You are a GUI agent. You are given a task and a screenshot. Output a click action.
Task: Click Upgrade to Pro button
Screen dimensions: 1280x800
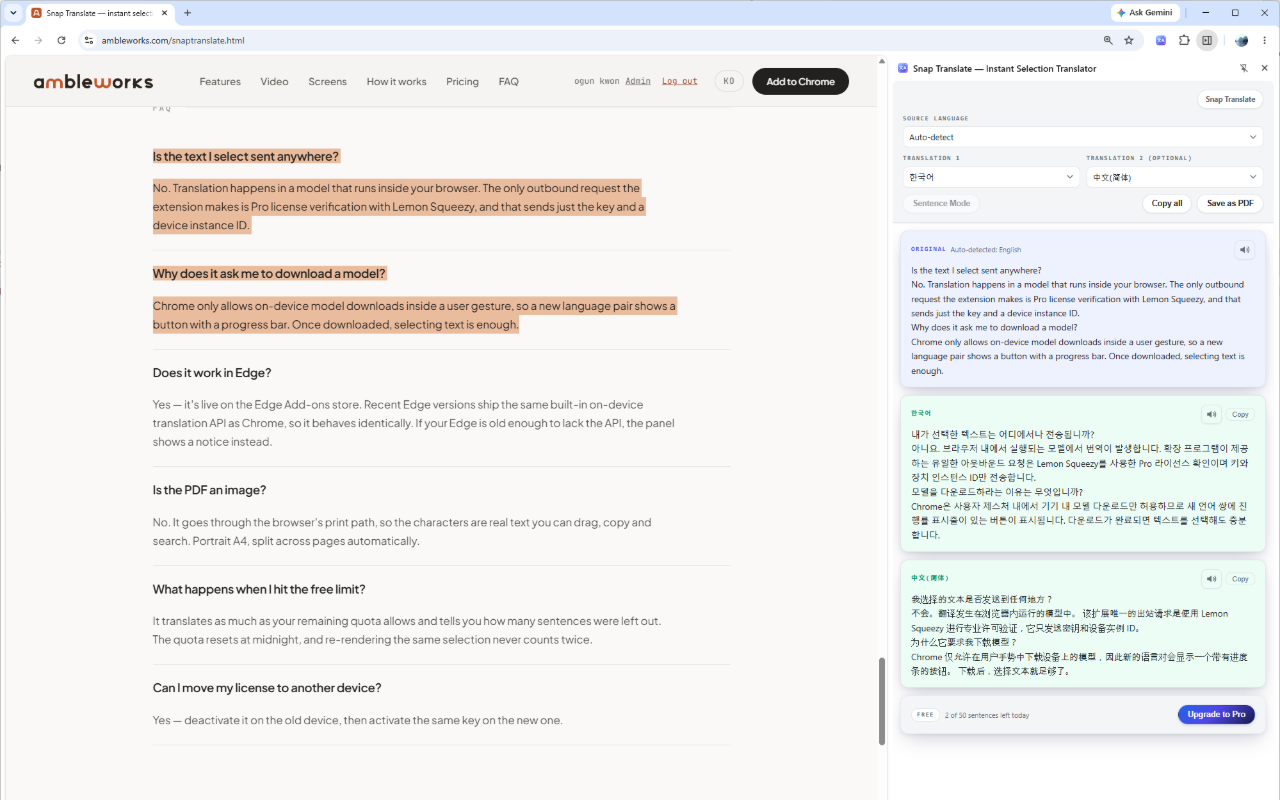click(x=1216, y=715)
